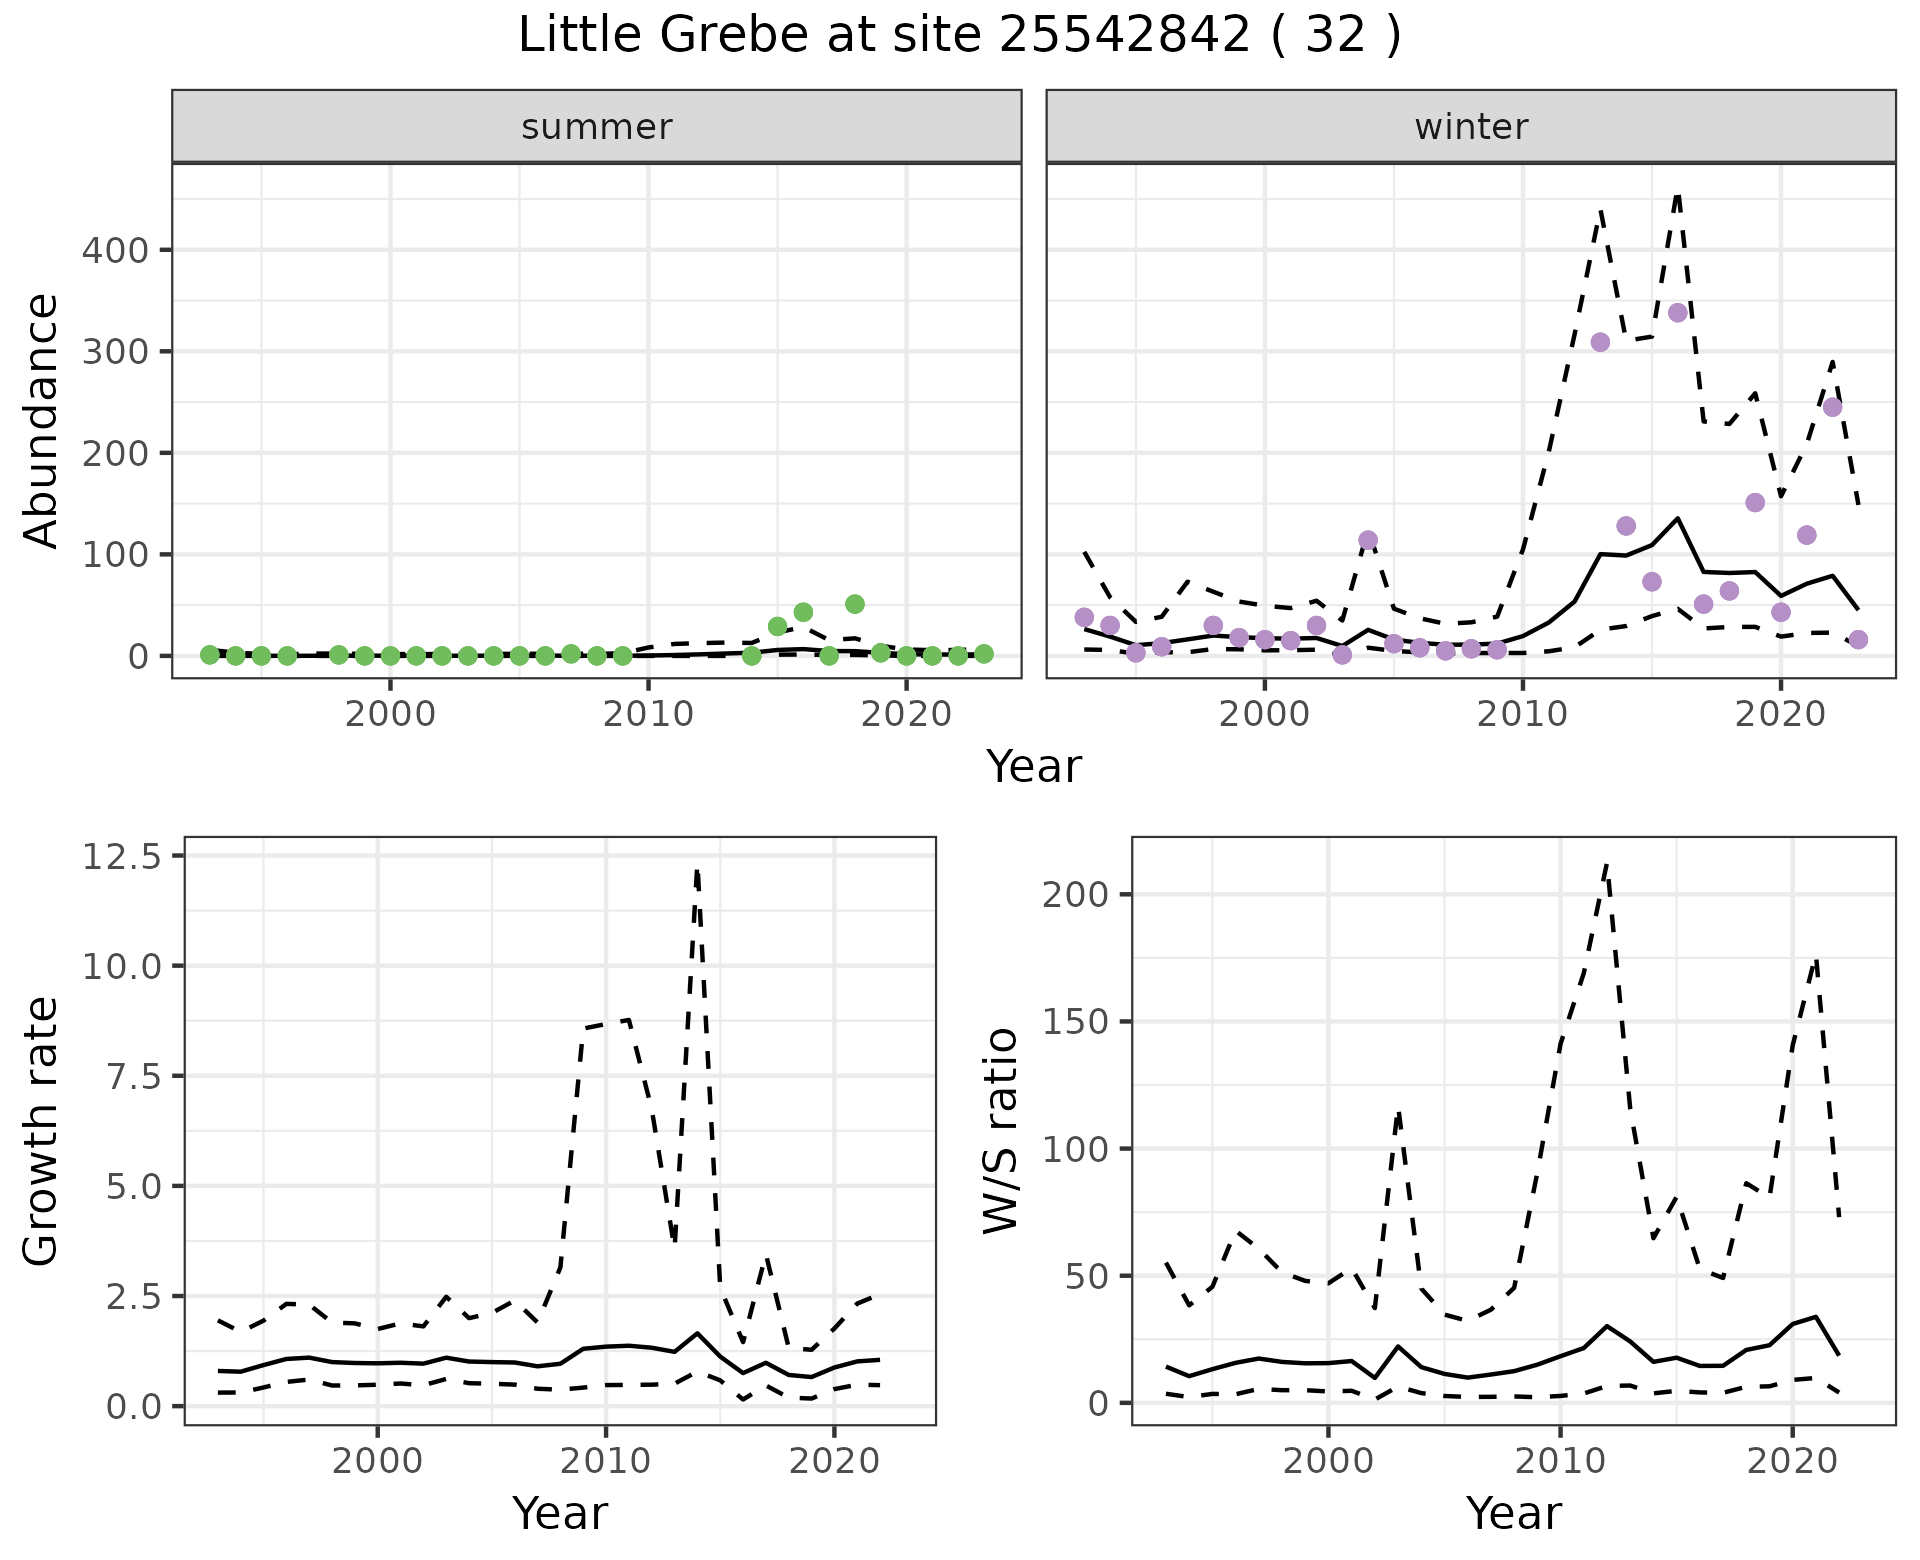Click the Abundance y-axis label
The image size is (1920, 1560).
(42, 420)
